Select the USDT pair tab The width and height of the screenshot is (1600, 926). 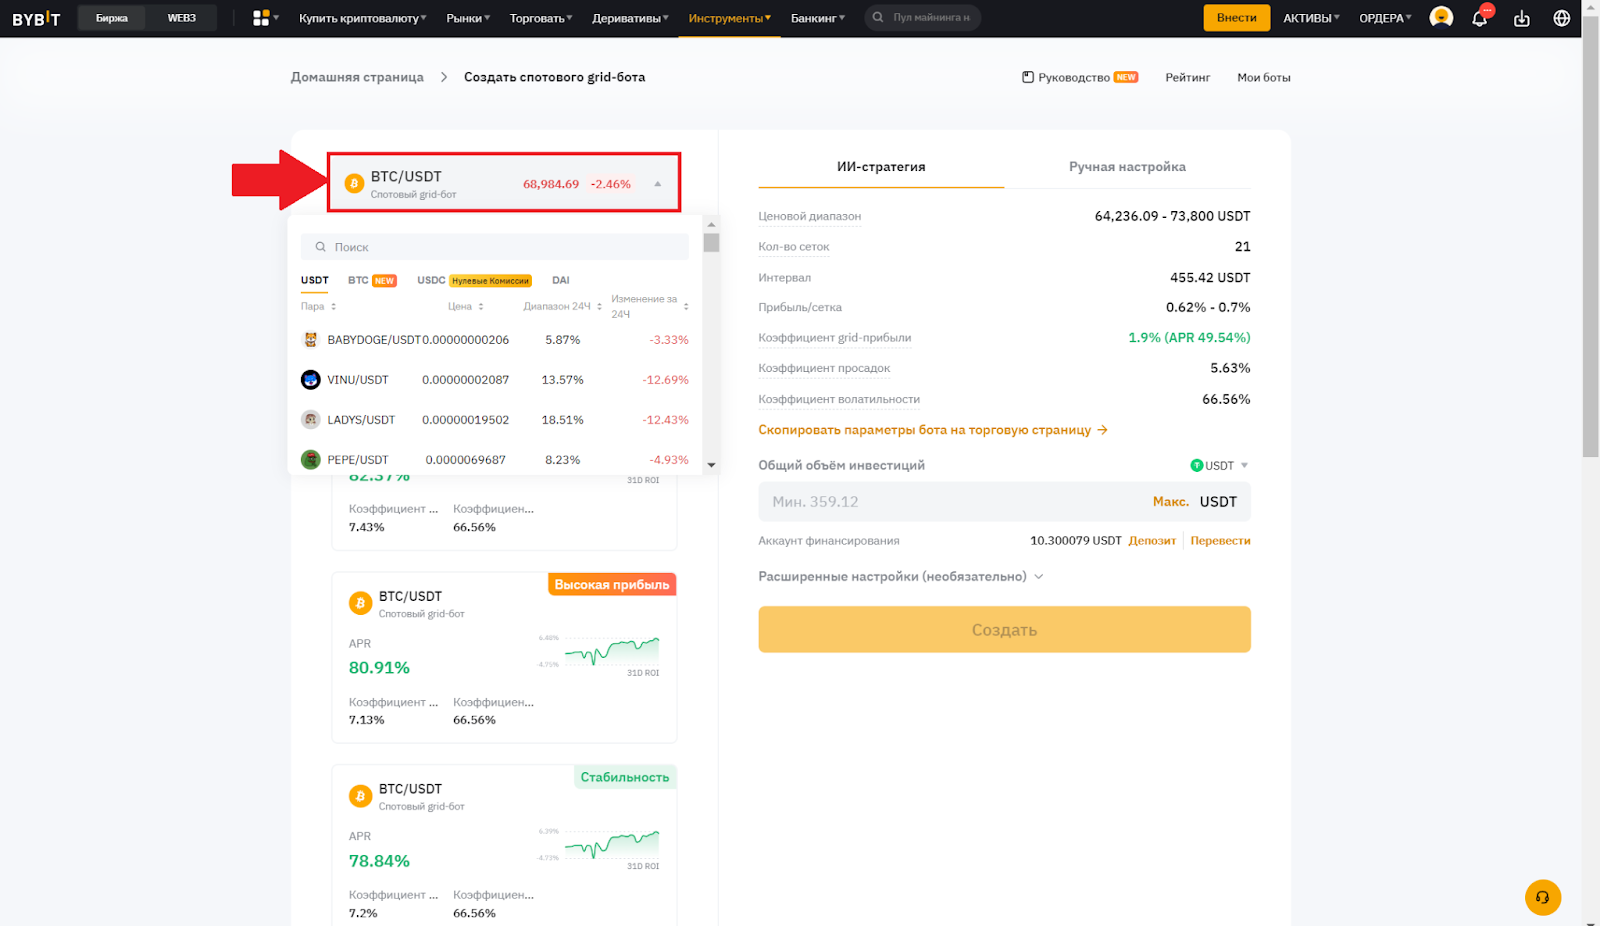coord(314,280)
